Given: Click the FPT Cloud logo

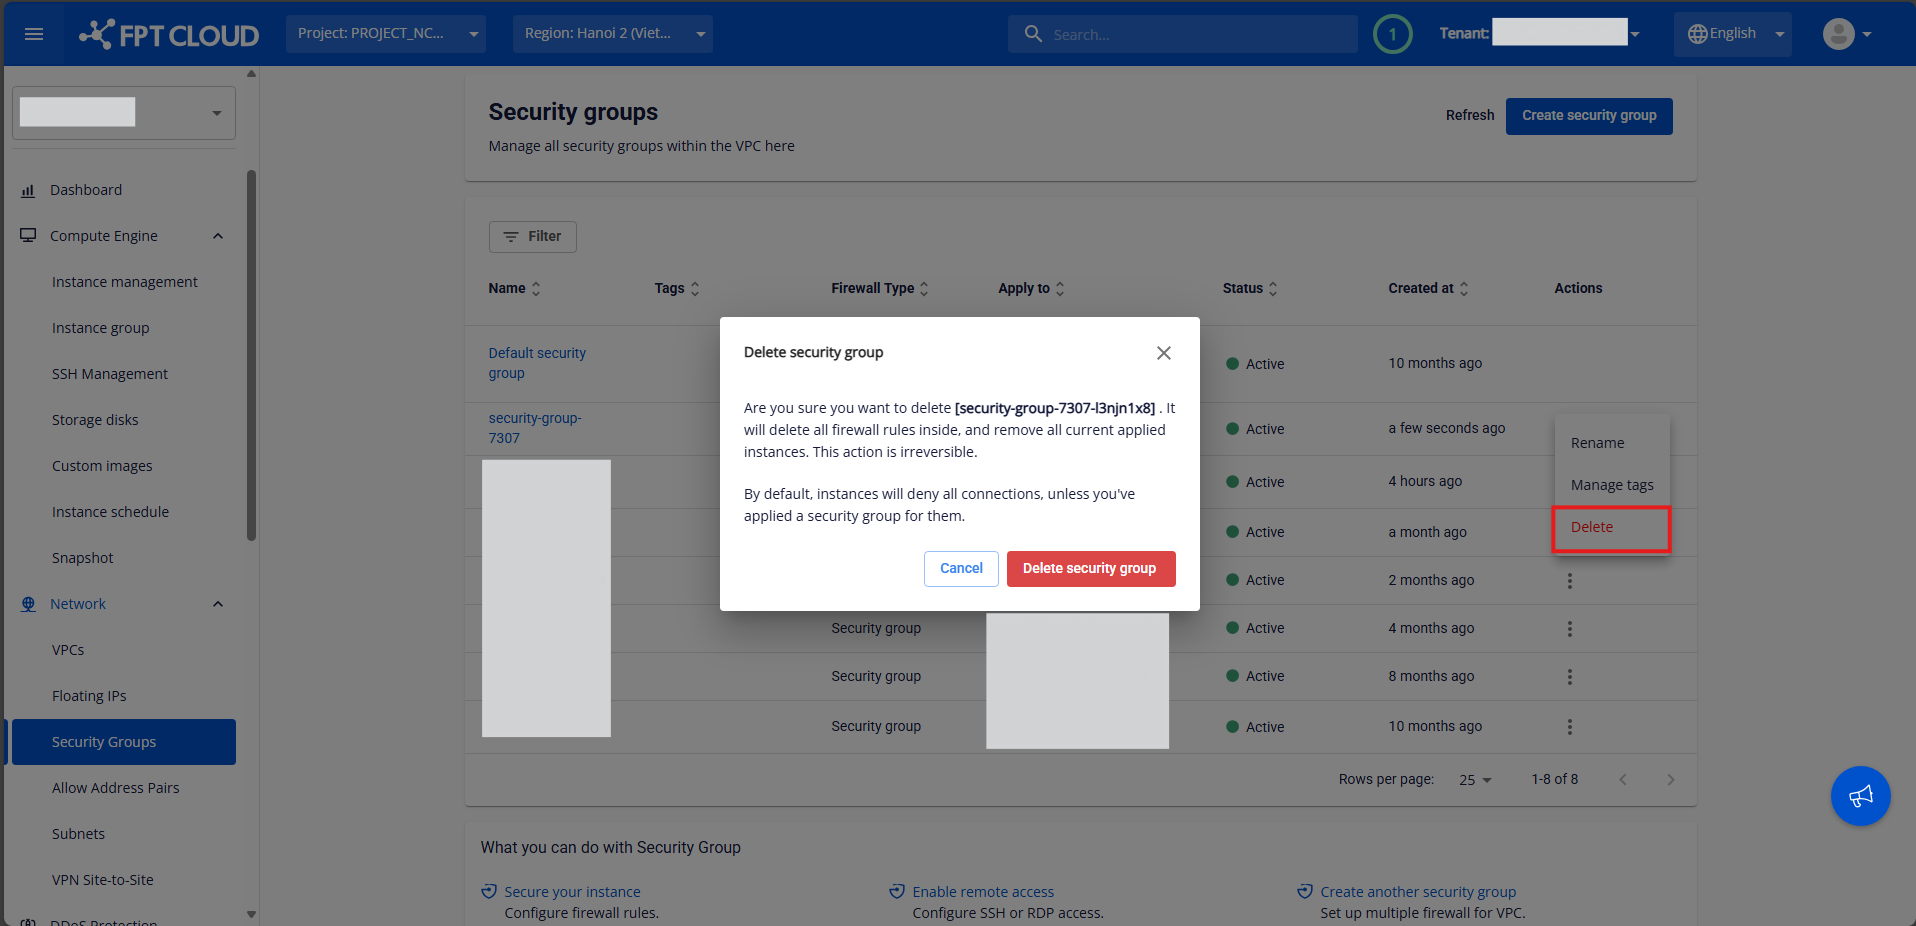Looking at the screenshot, I should 169,35.
